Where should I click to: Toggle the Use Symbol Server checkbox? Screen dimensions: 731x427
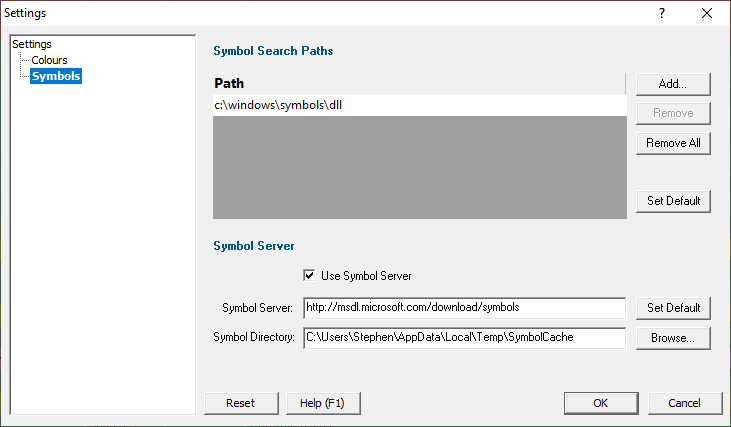[309, 275]
